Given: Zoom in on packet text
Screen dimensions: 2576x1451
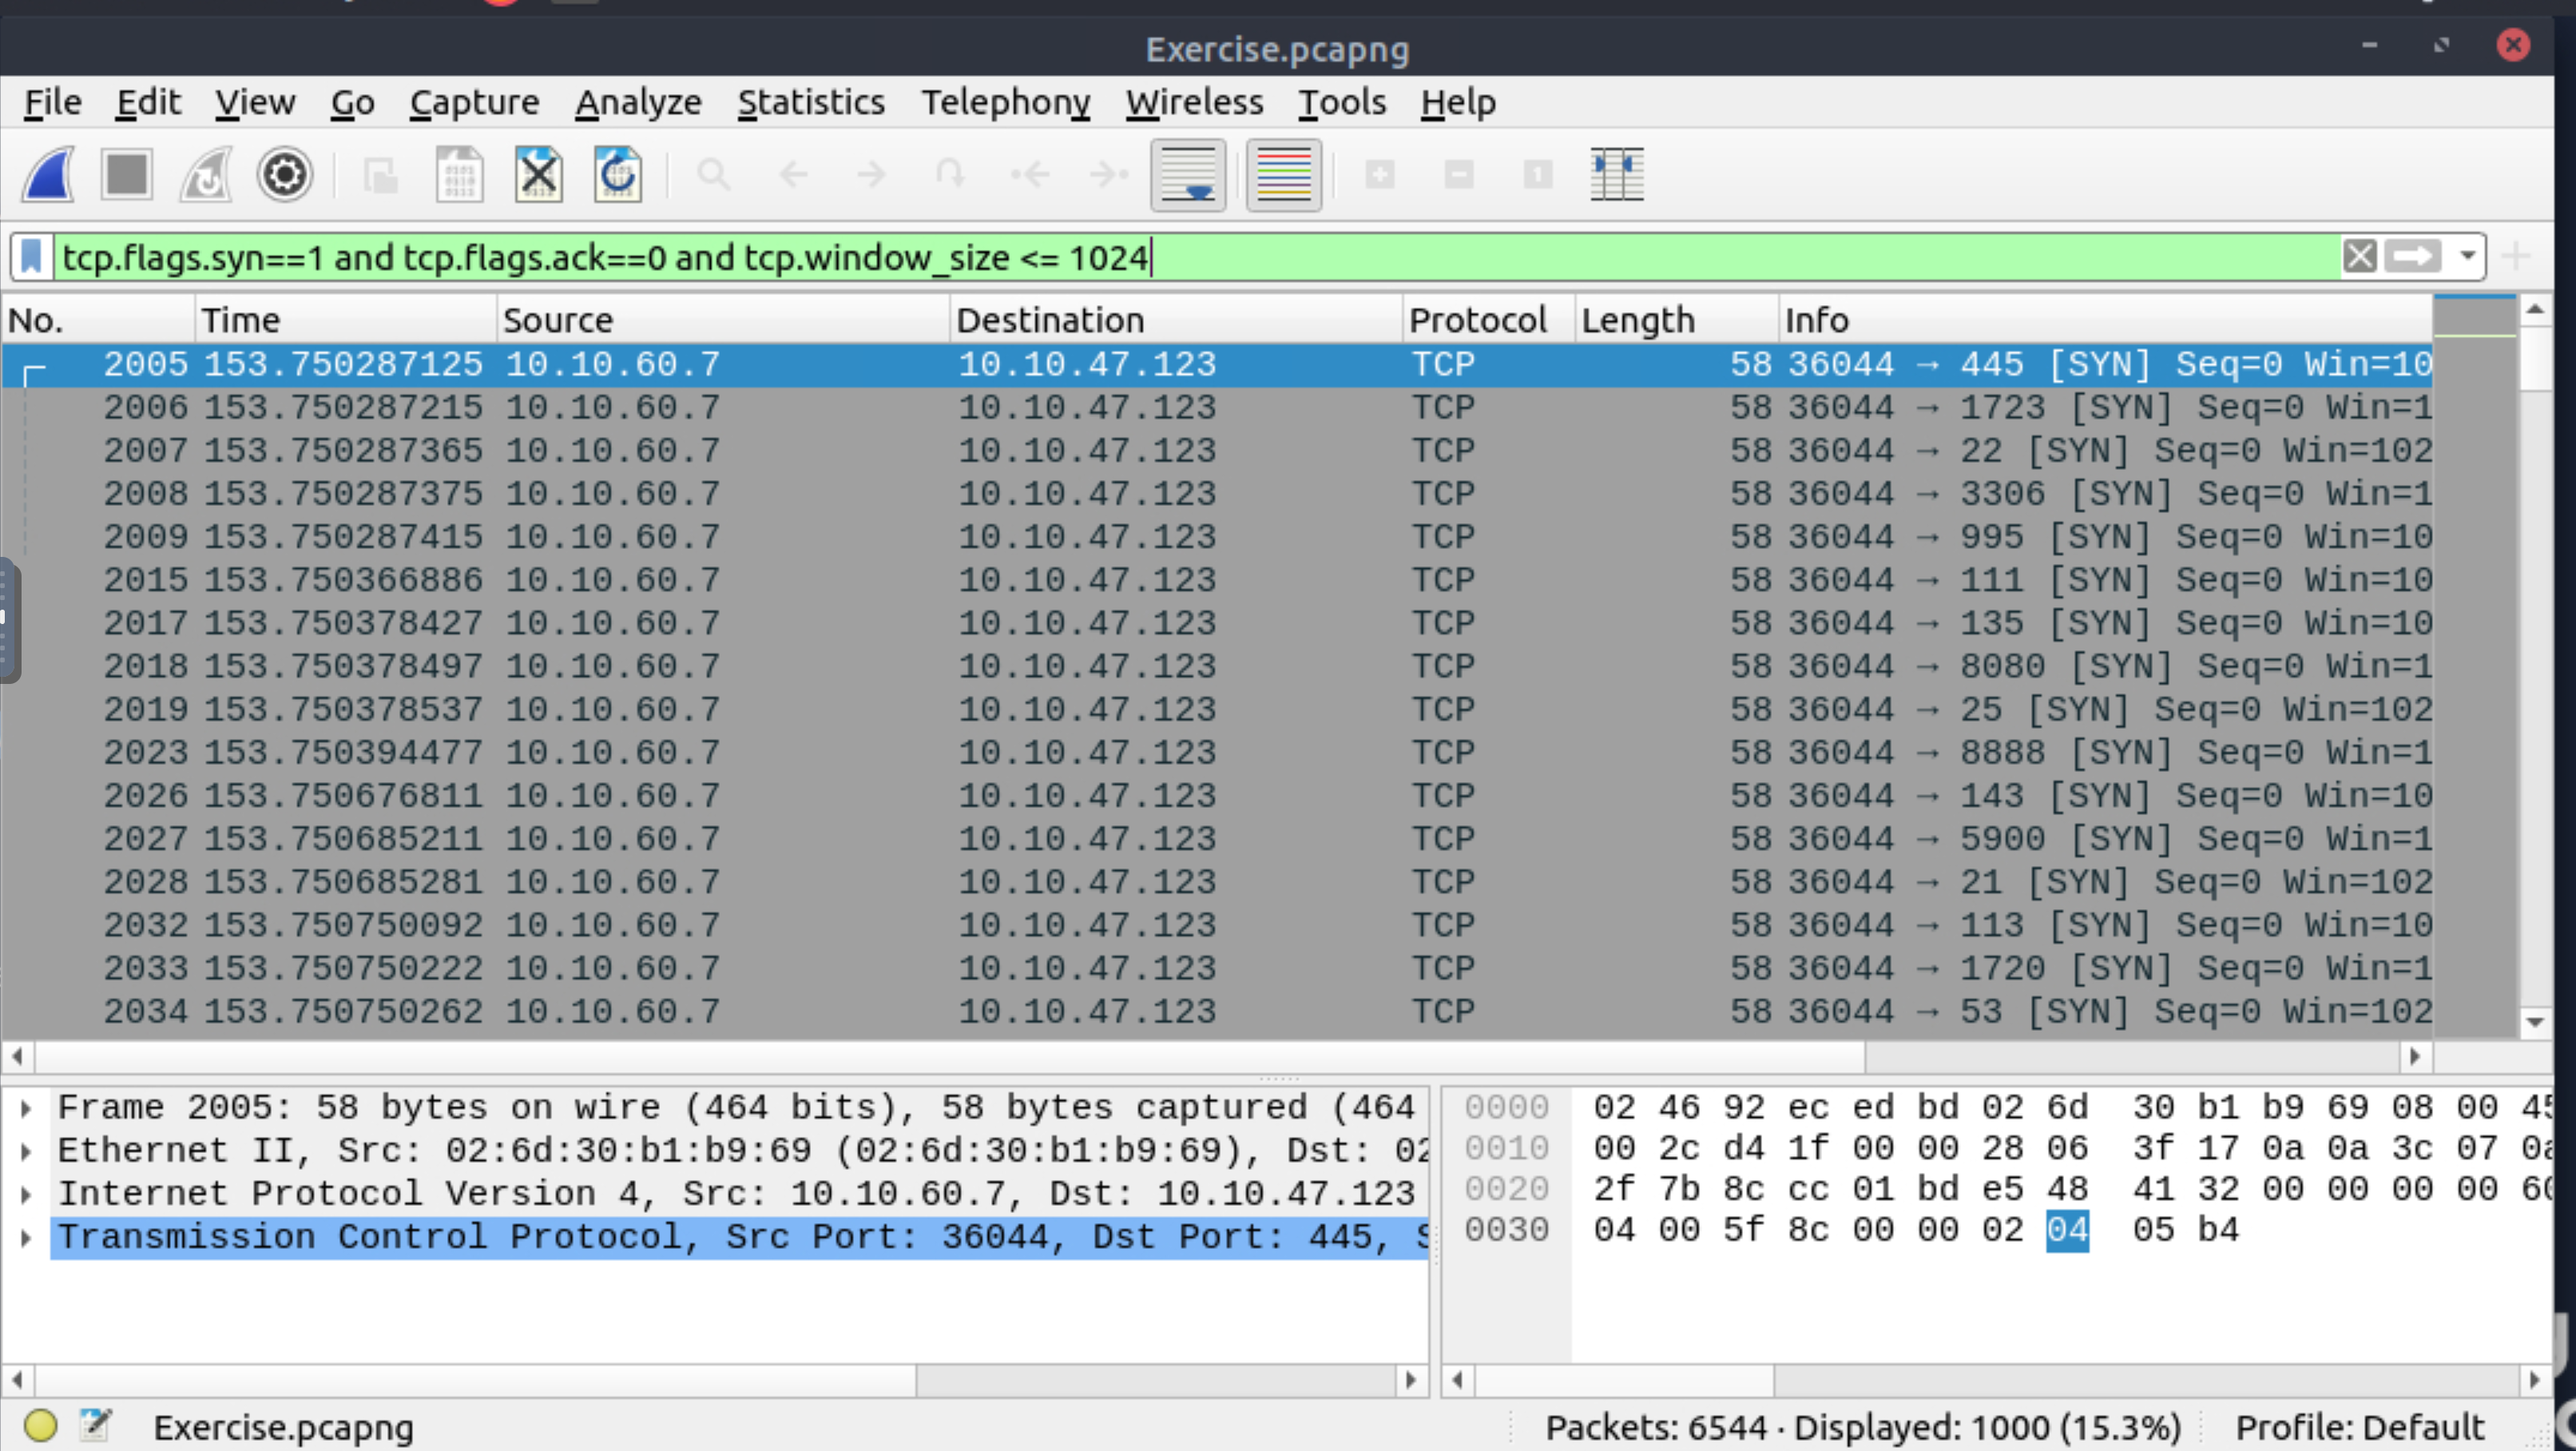Looking at the screenshot, I should click(1380, 175).
